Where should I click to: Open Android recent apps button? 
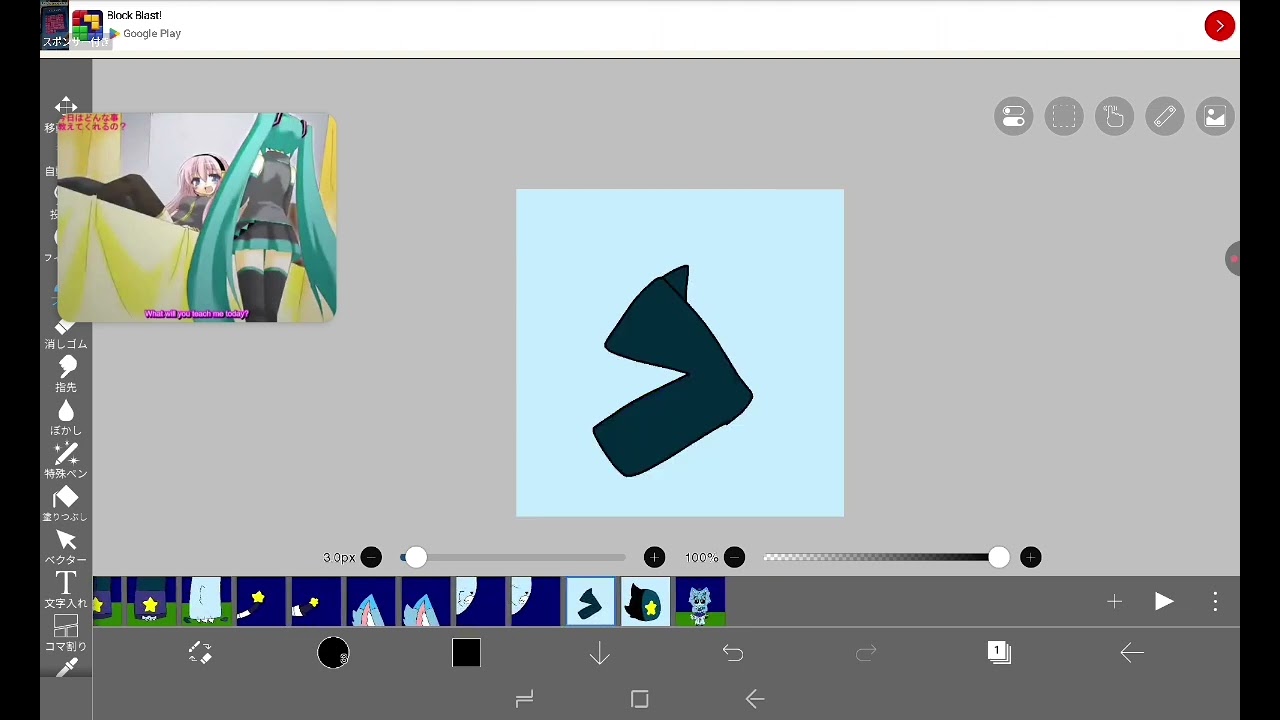click(x=524, y=699)
